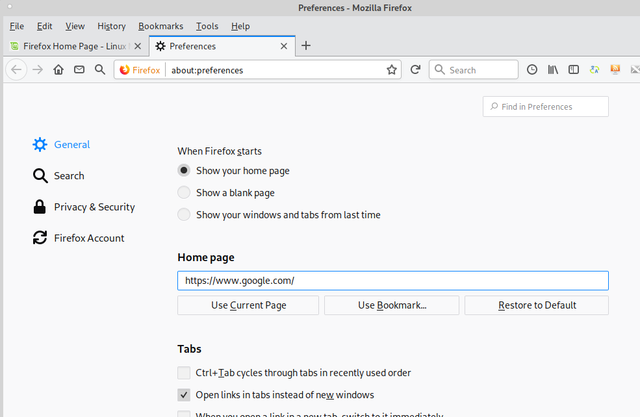Open the View menu

[75, 26]
